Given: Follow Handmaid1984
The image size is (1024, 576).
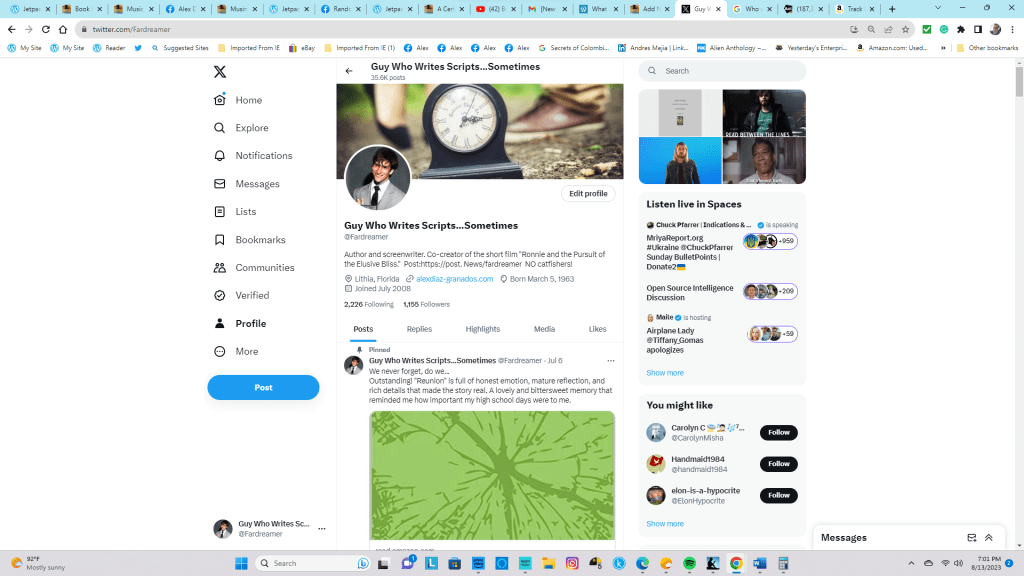Looking at the screenshot, I should click(x=778, y=464).
